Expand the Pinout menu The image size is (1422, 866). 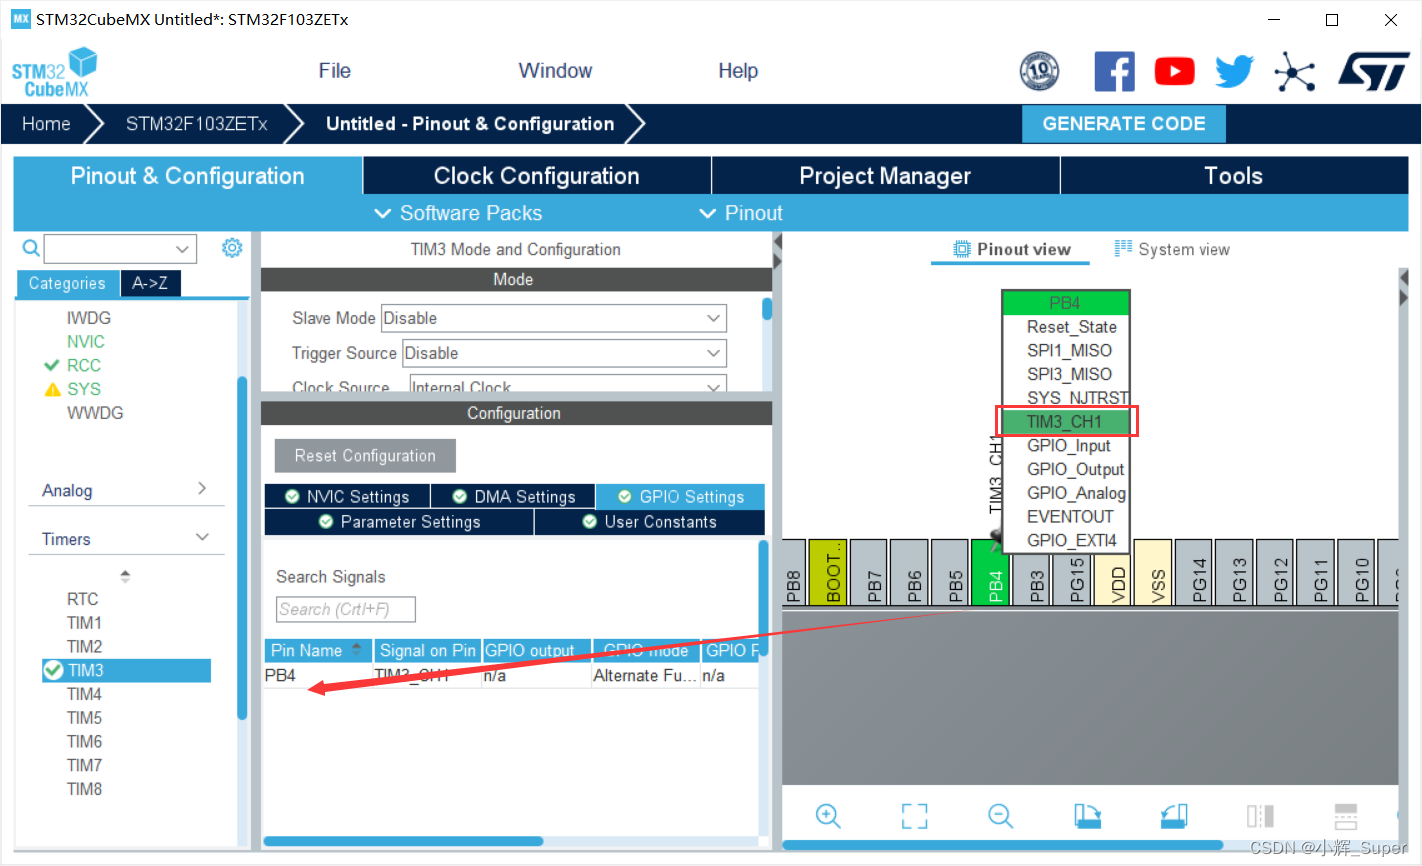tap(740, 213)
